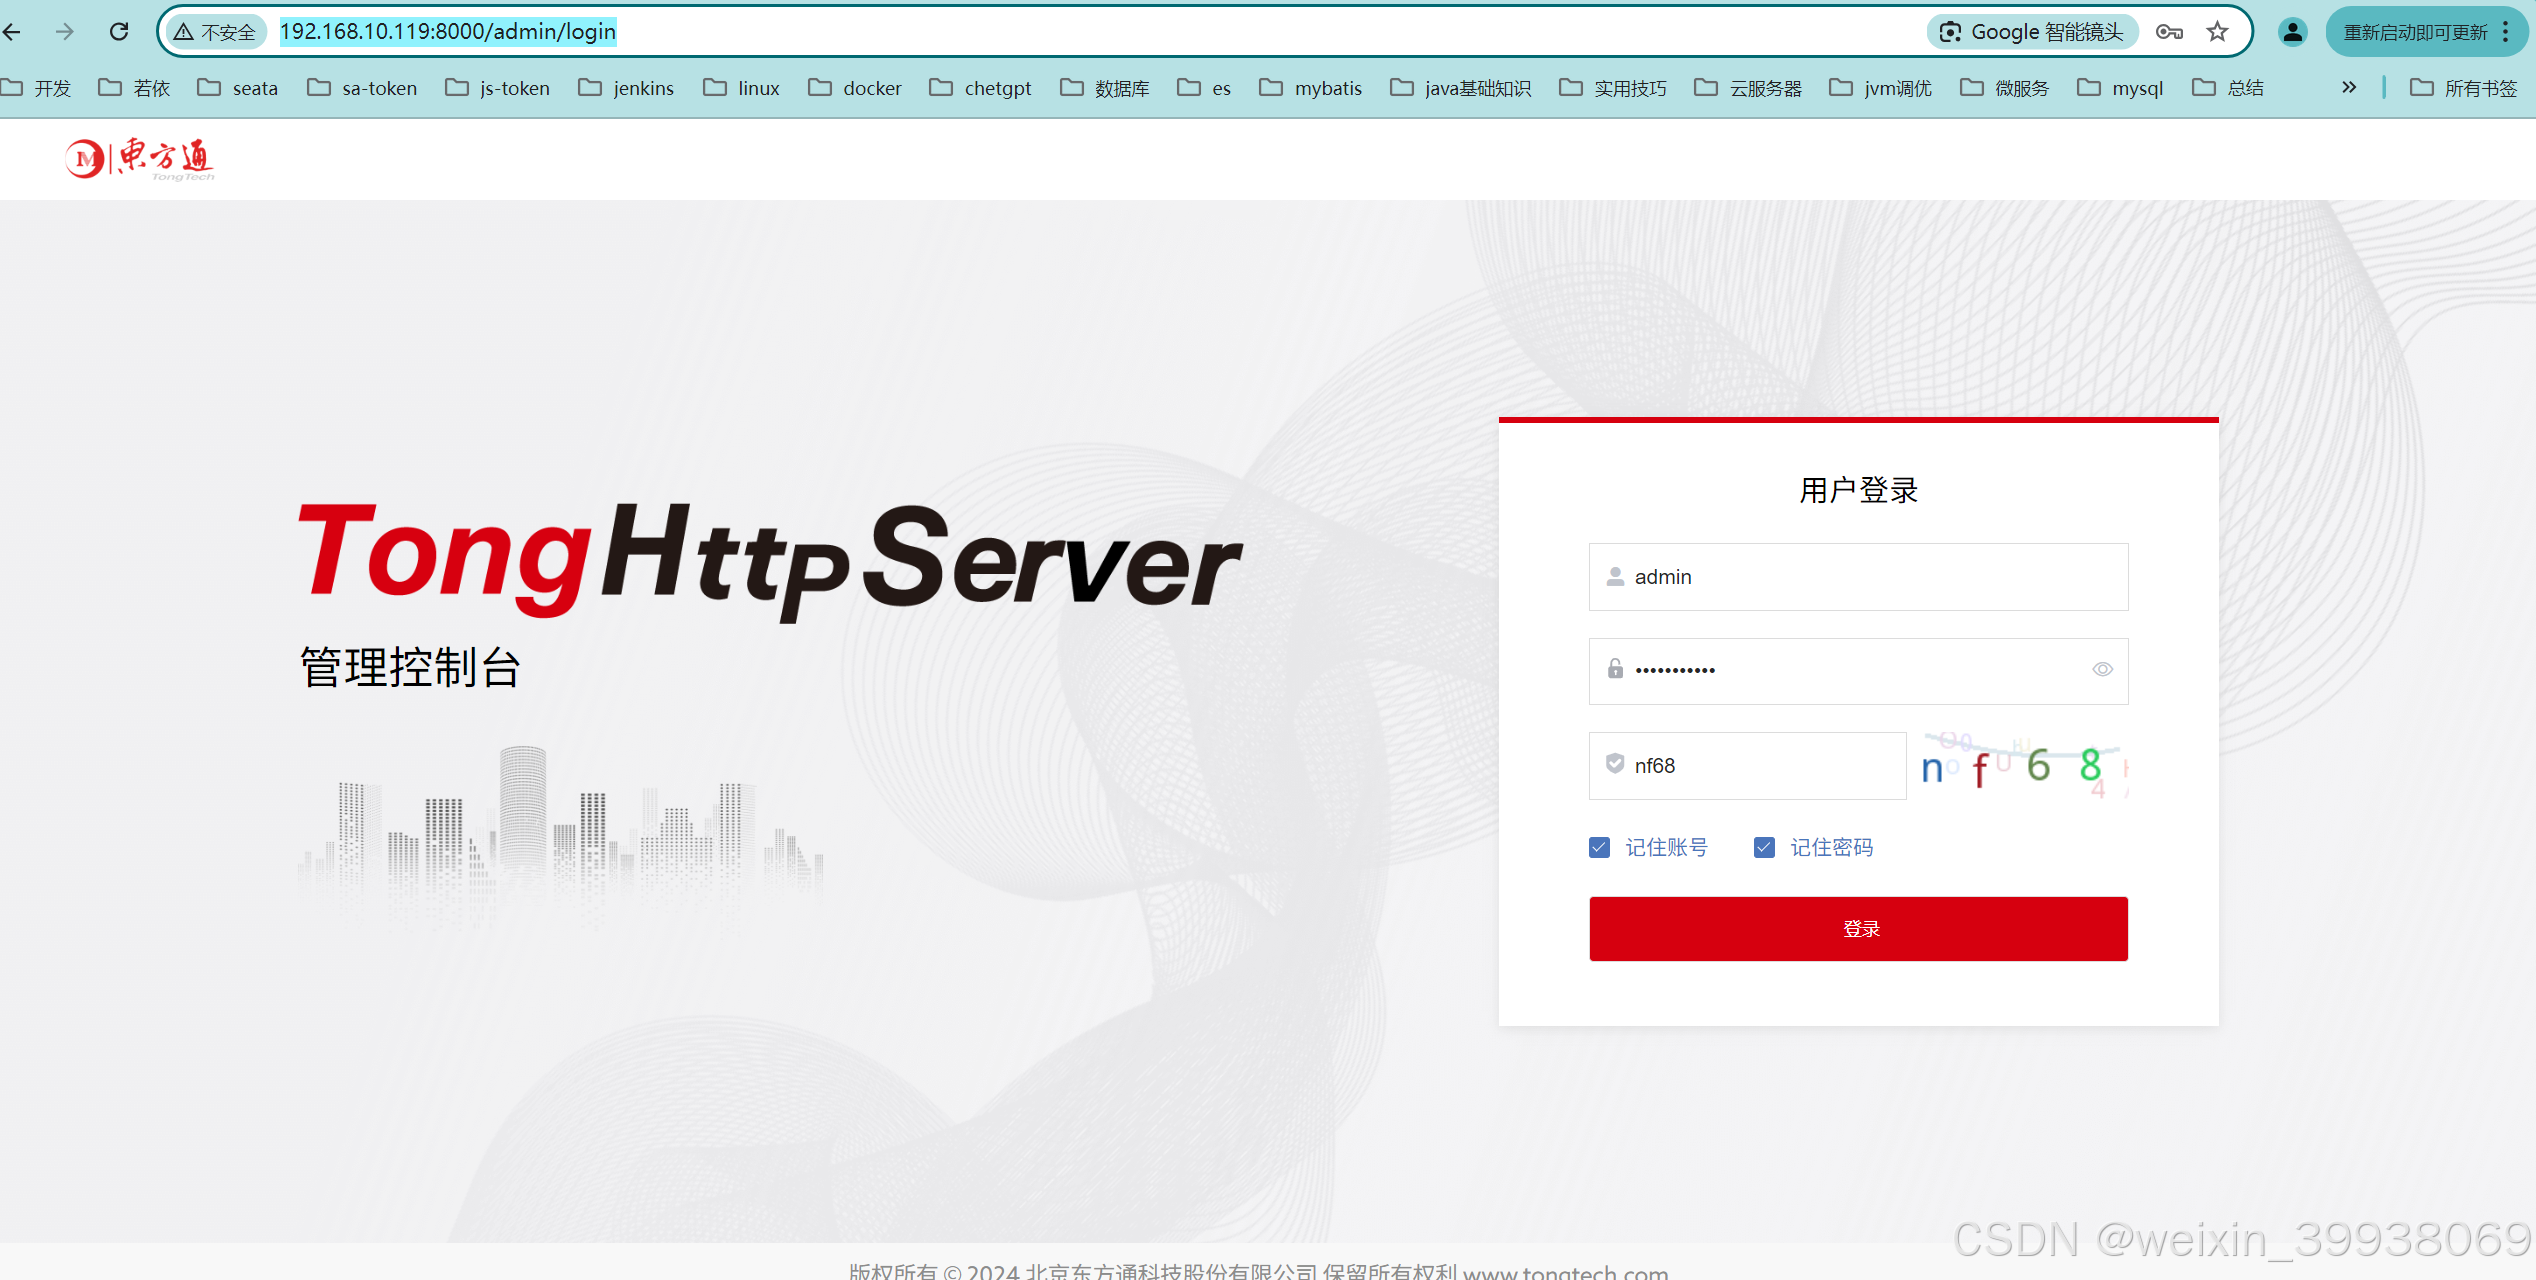Open the browser profile avatar
This screenshot has height=1280, width=2536.
tap(2292, 32)
